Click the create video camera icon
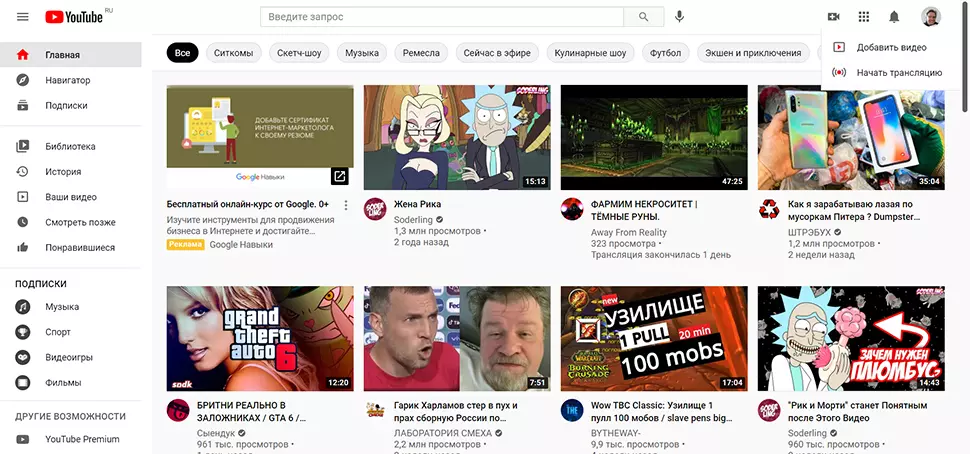 click(x=834, y=17)
